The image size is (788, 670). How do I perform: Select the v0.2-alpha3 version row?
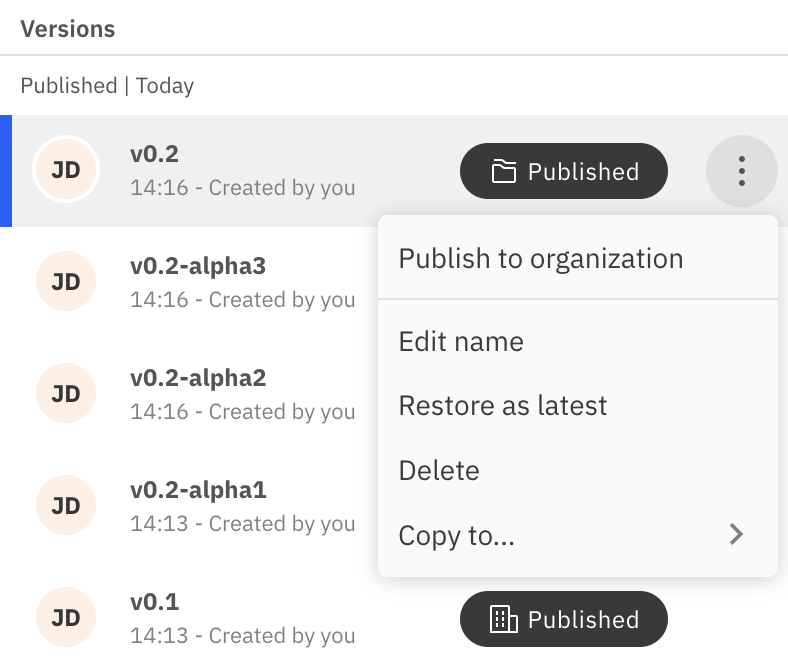(242, 282)
